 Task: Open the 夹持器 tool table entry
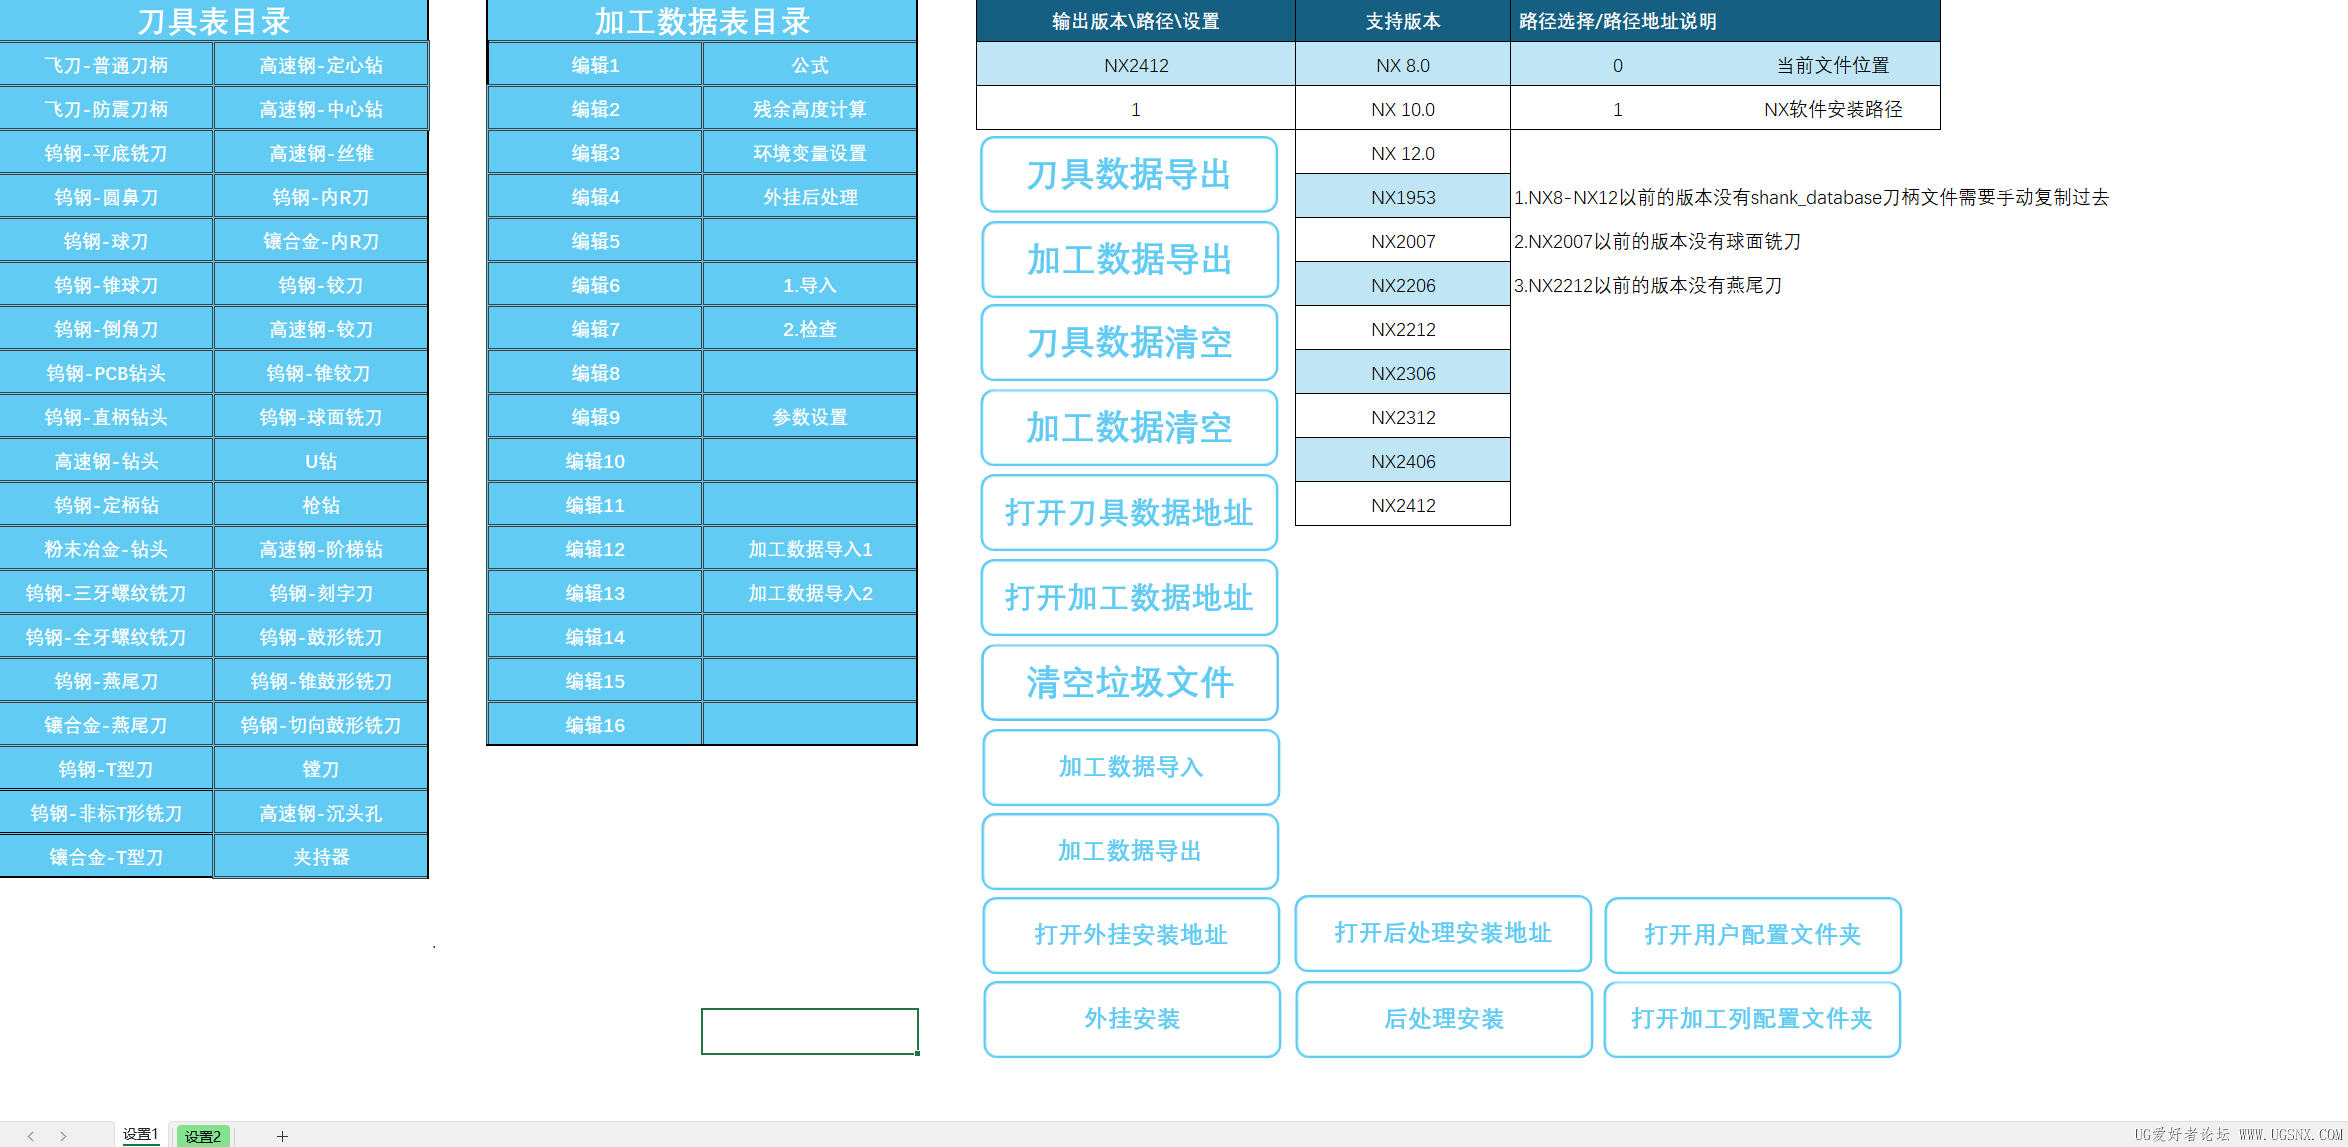pyautogui.click(x=321, y=857)
